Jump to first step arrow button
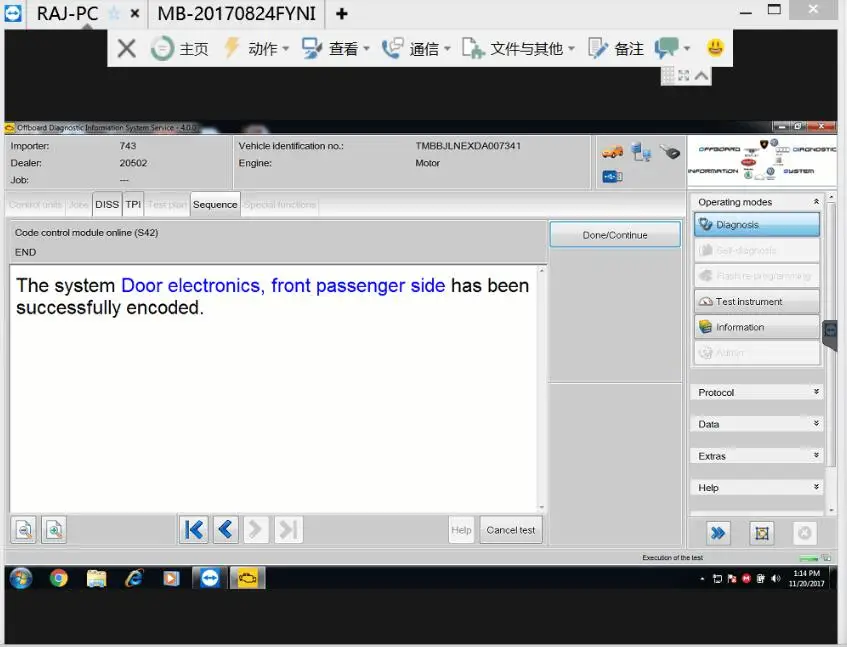This screenshot has width=847, height=647. coord(193,530)
